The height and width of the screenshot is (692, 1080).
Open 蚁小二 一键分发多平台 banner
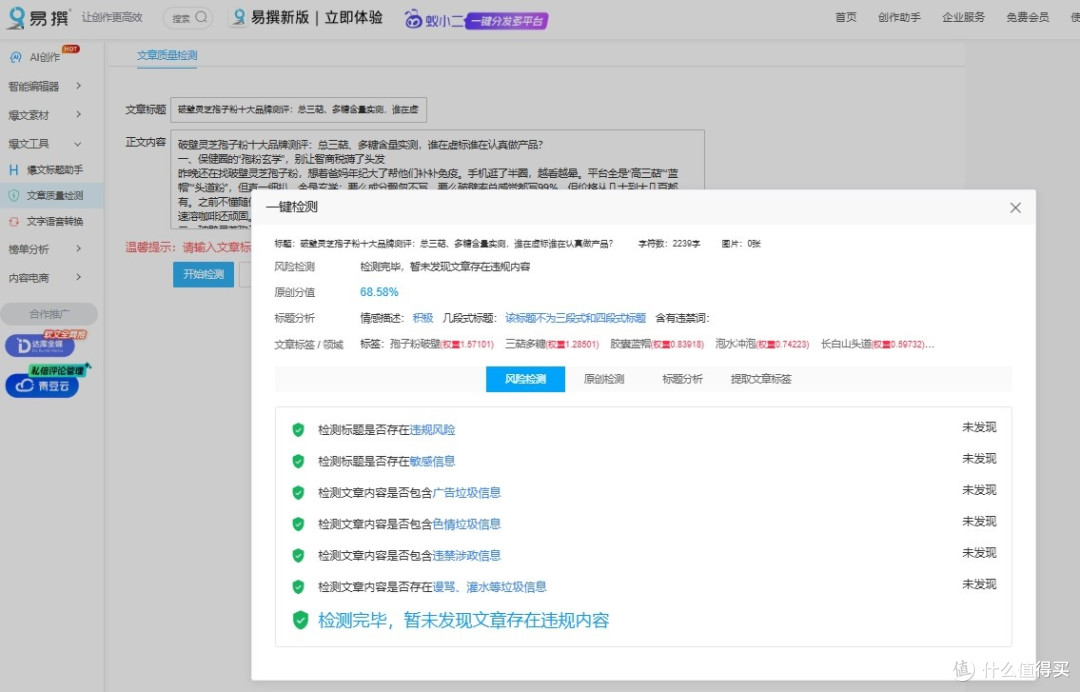point(476,20)
